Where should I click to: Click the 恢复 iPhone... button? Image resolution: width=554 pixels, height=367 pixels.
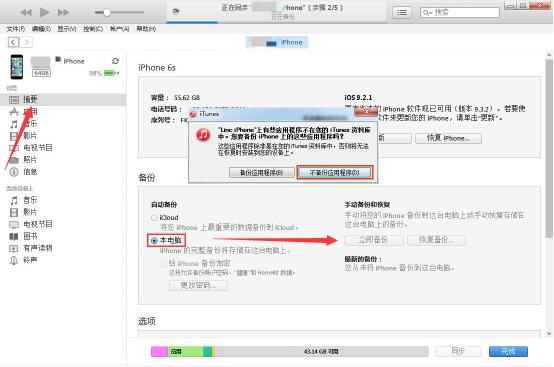pos(448,138)
